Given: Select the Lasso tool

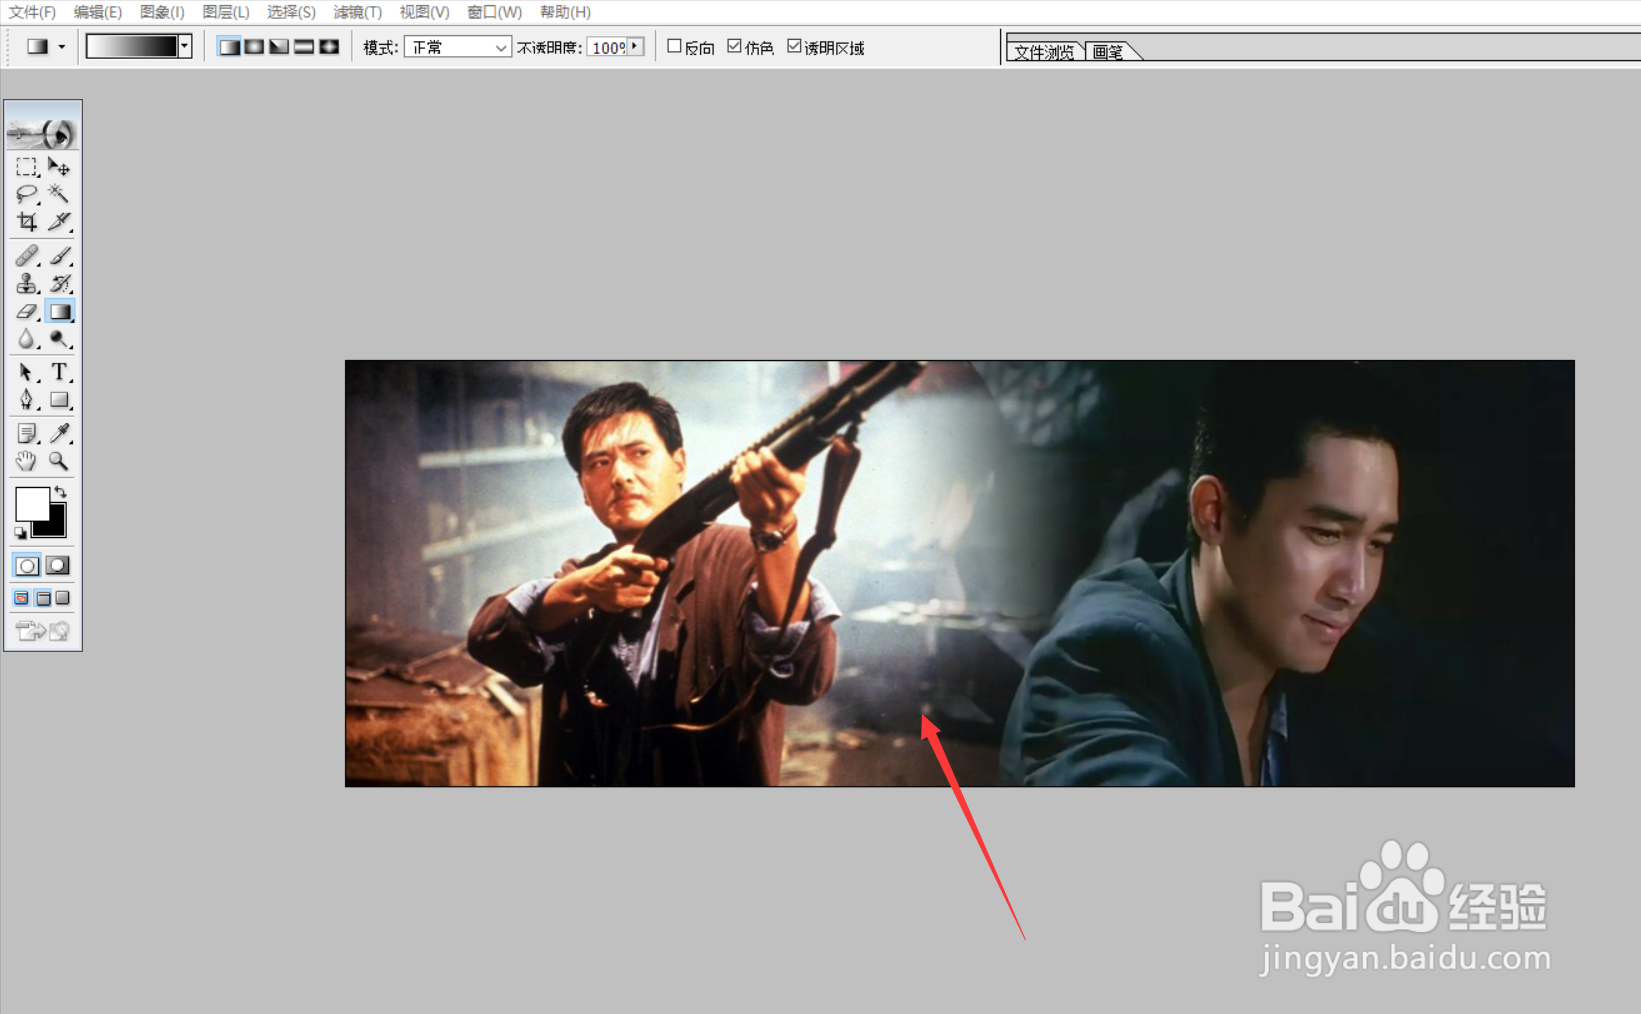Looking at the screenshot, I should pyautogui.click(x=26, y=193).
